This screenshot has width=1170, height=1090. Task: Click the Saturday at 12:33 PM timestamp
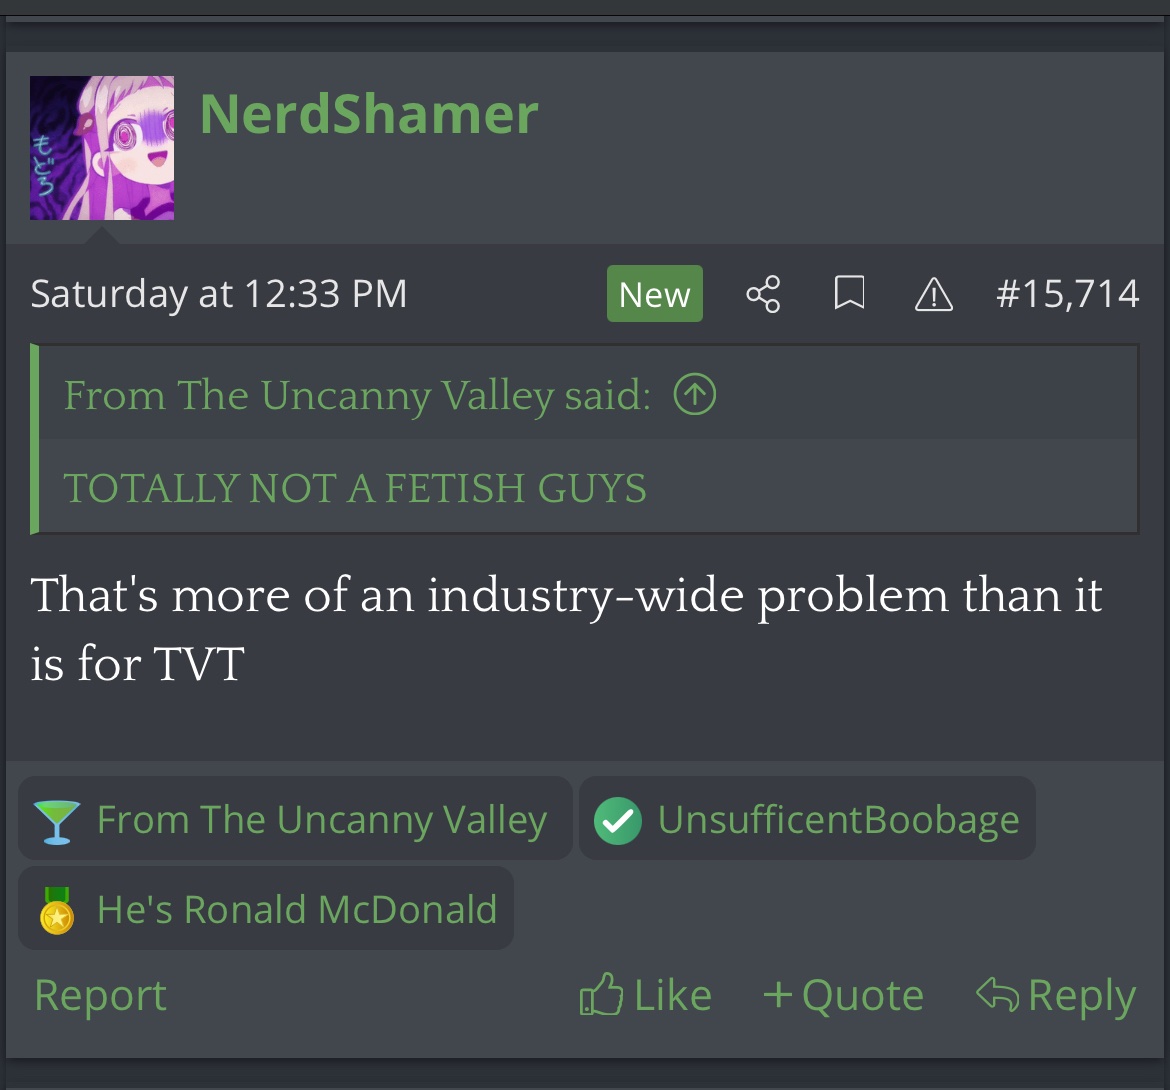pyautogui.click(x=218, y=294)
